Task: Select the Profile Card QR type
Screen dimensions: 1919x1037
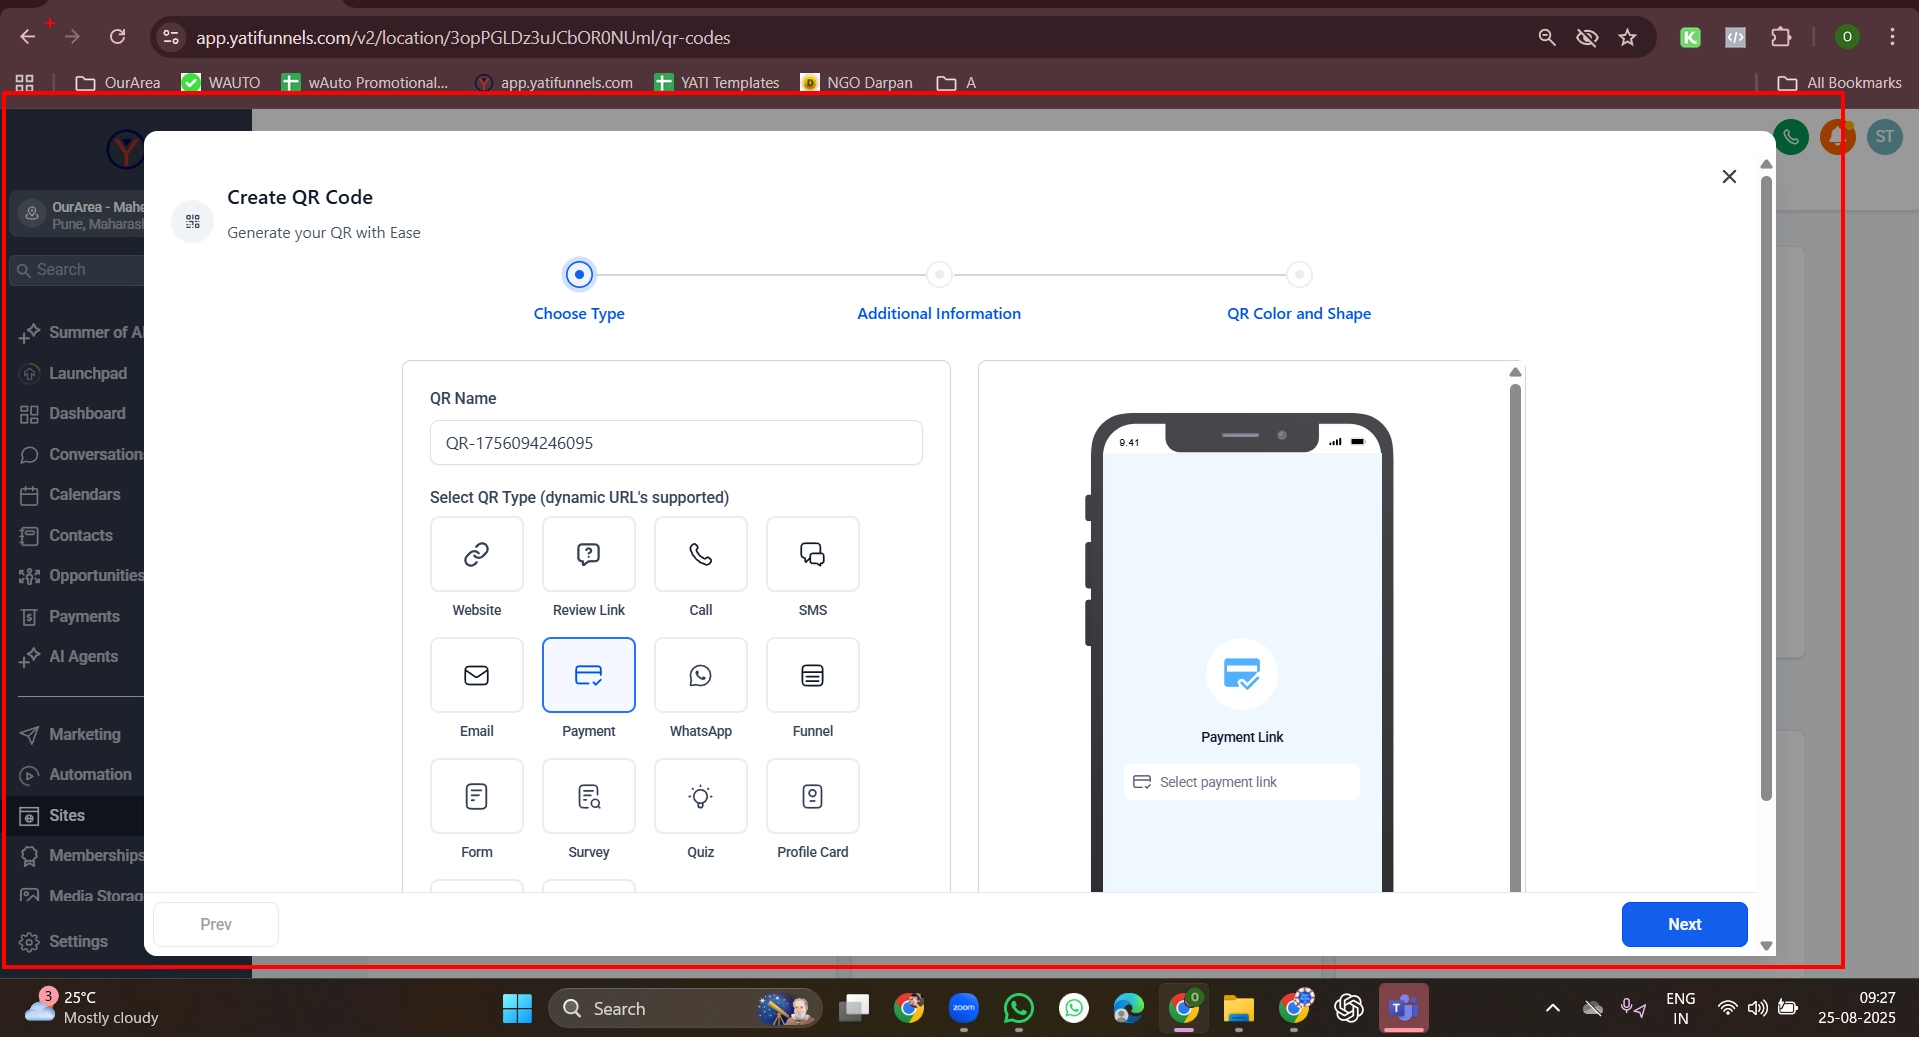Action: 812,796
